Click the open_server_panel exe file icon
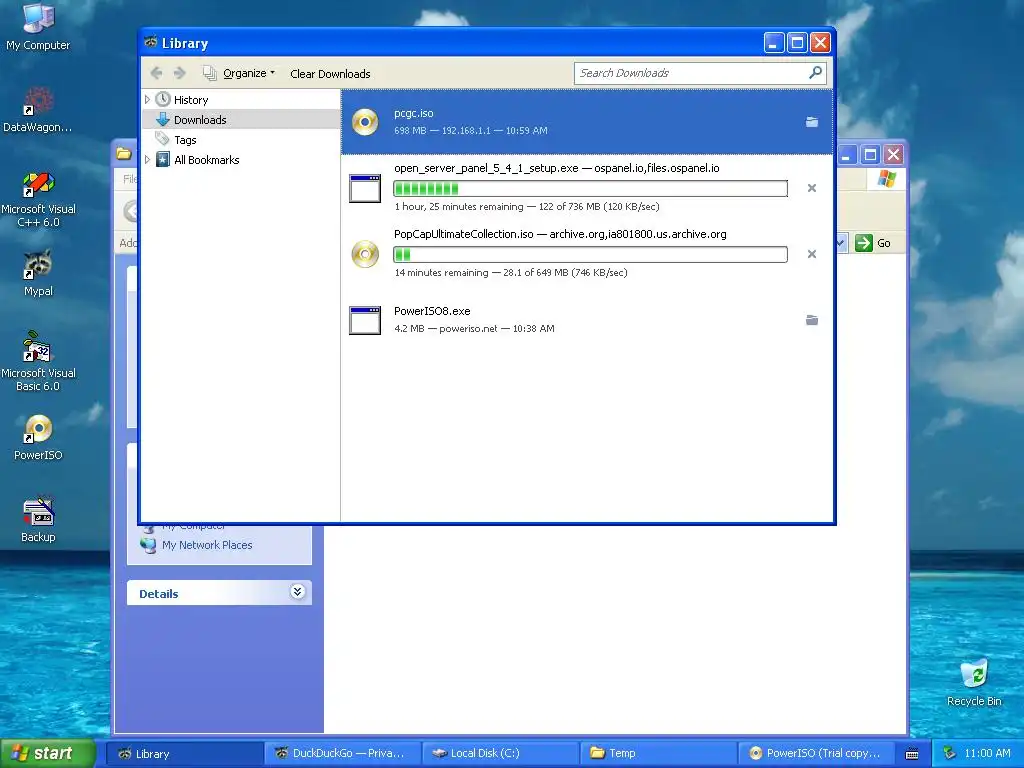 [365, 189]
